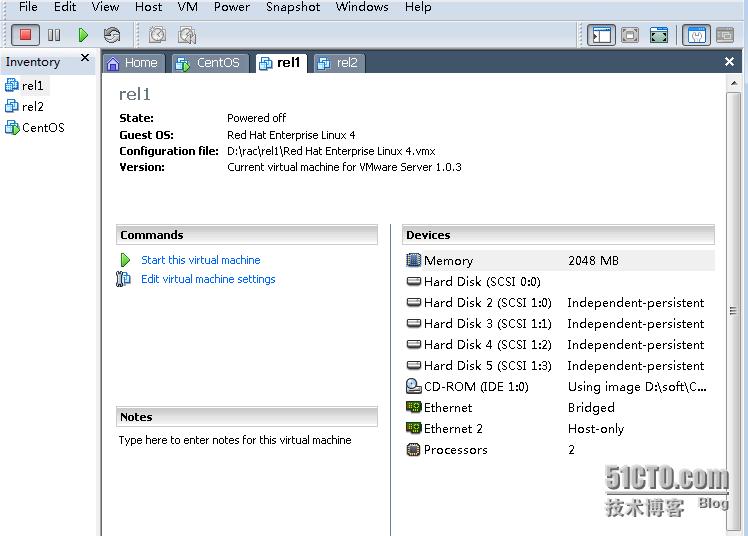Click the green play icon beside Start this virtual machine
The image size is (748, 536).
(125, 260)
